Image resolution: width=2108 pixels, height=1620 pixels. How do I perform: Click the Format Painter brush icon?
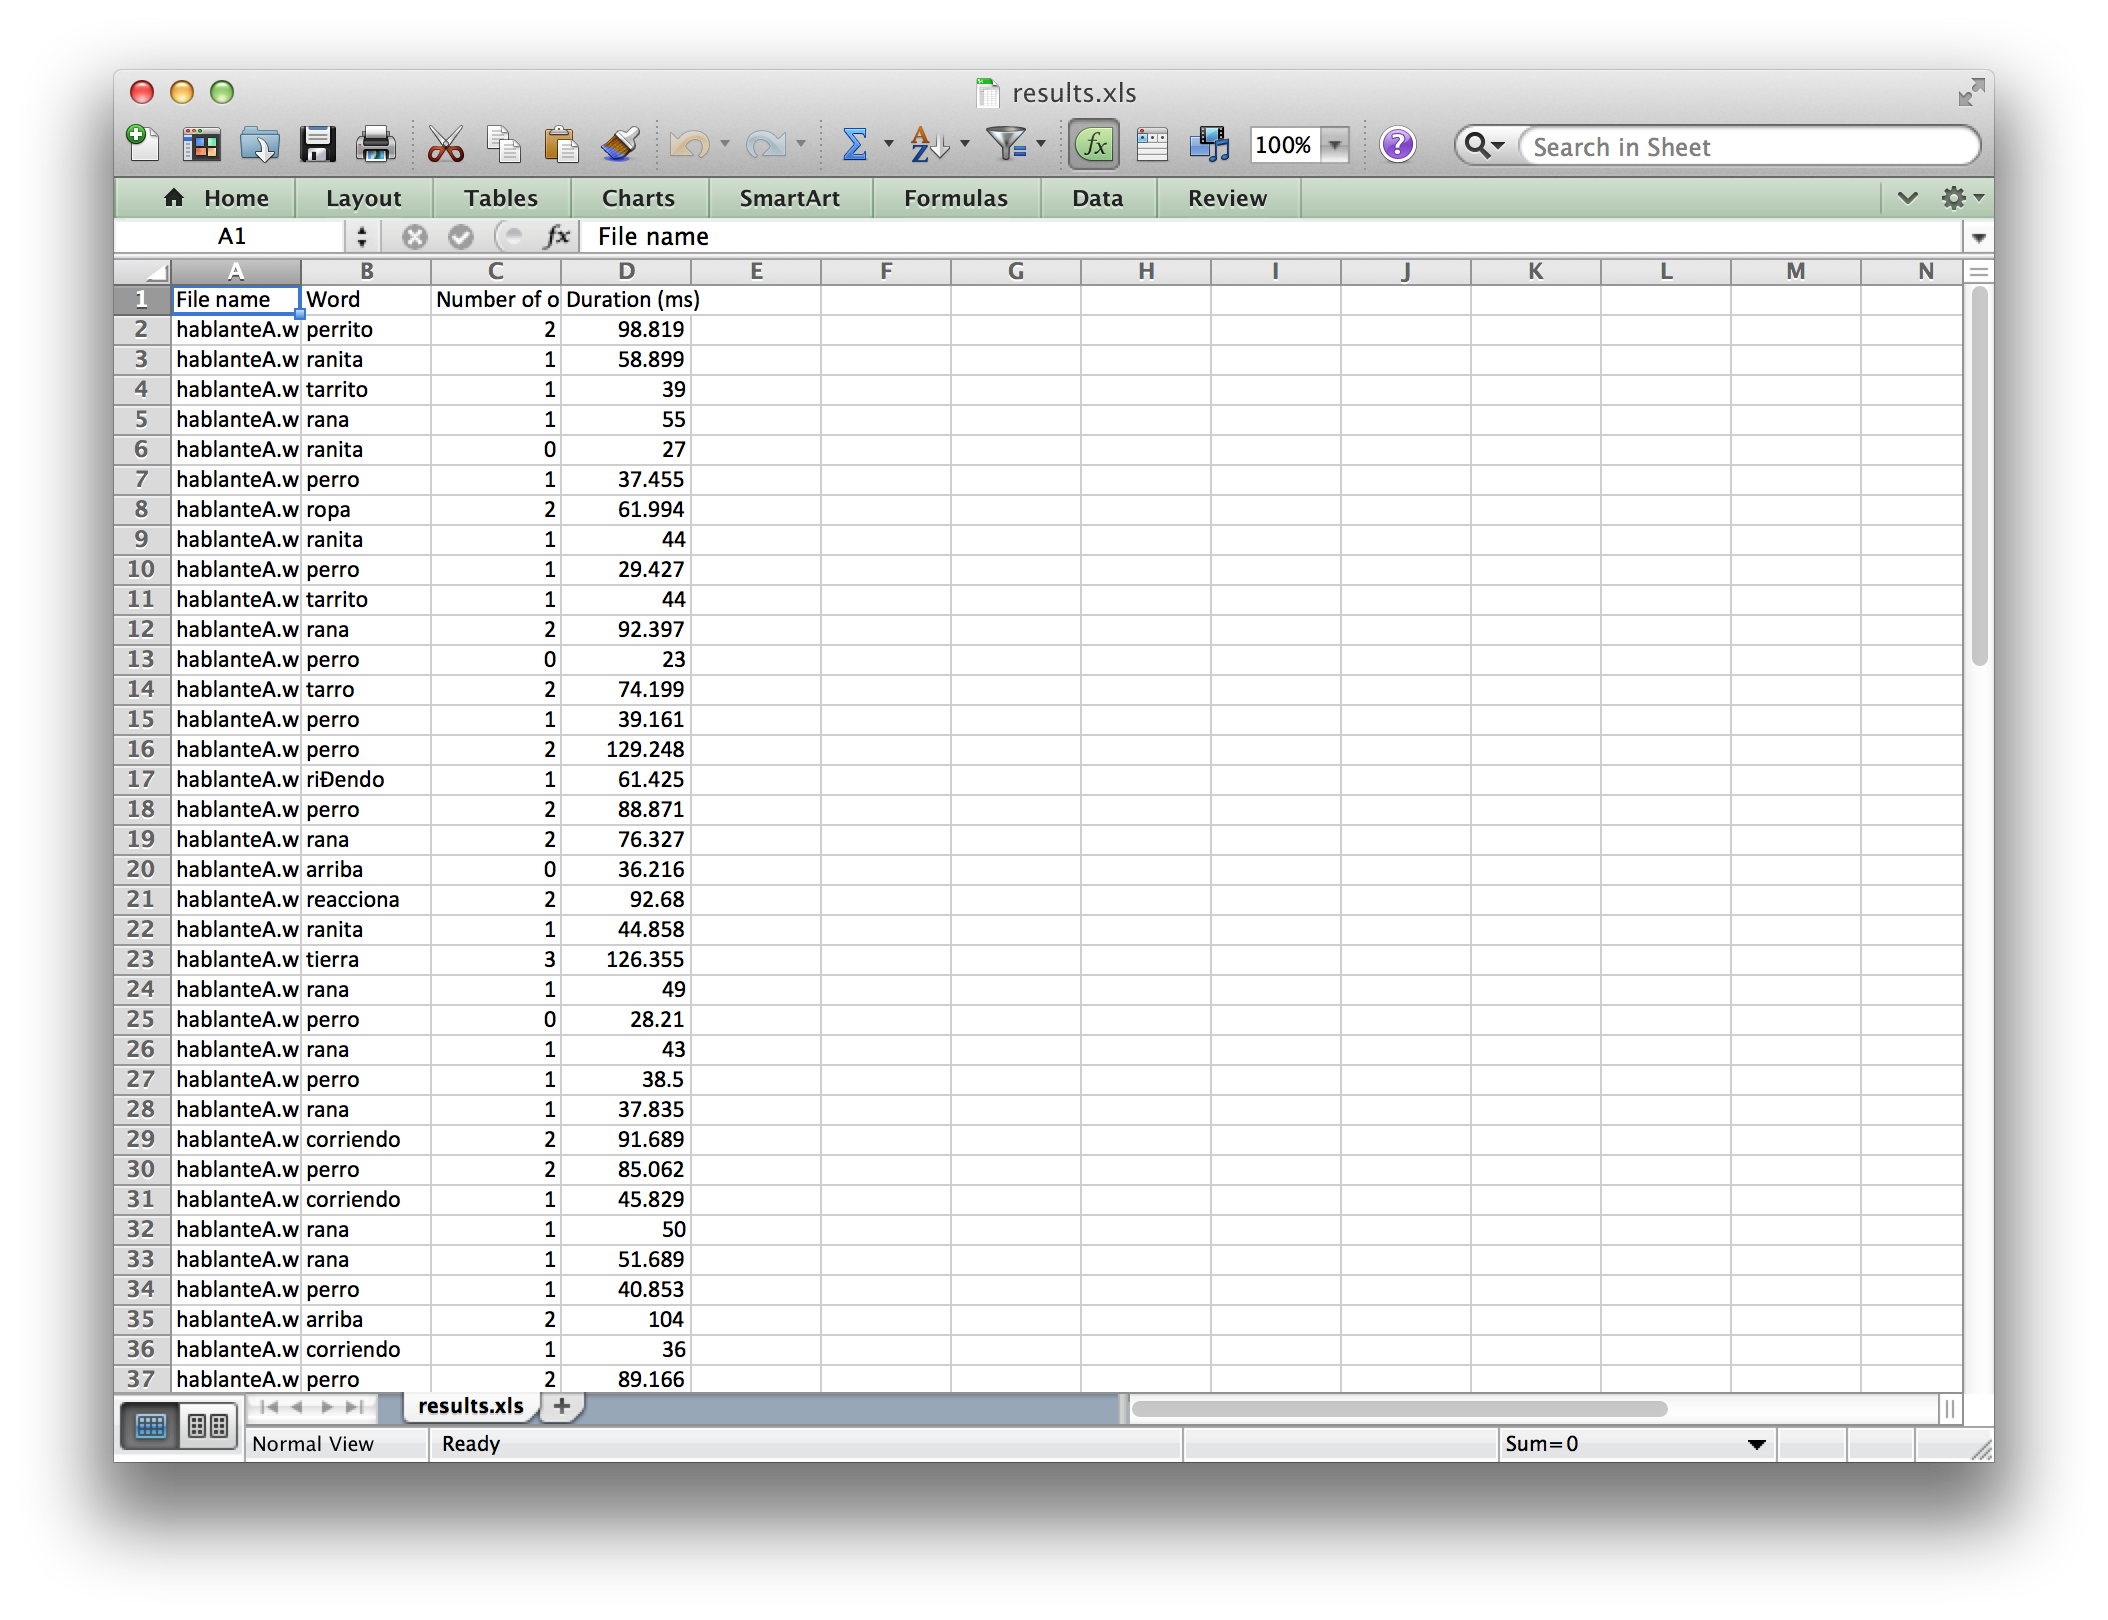(x=620, y=145)
